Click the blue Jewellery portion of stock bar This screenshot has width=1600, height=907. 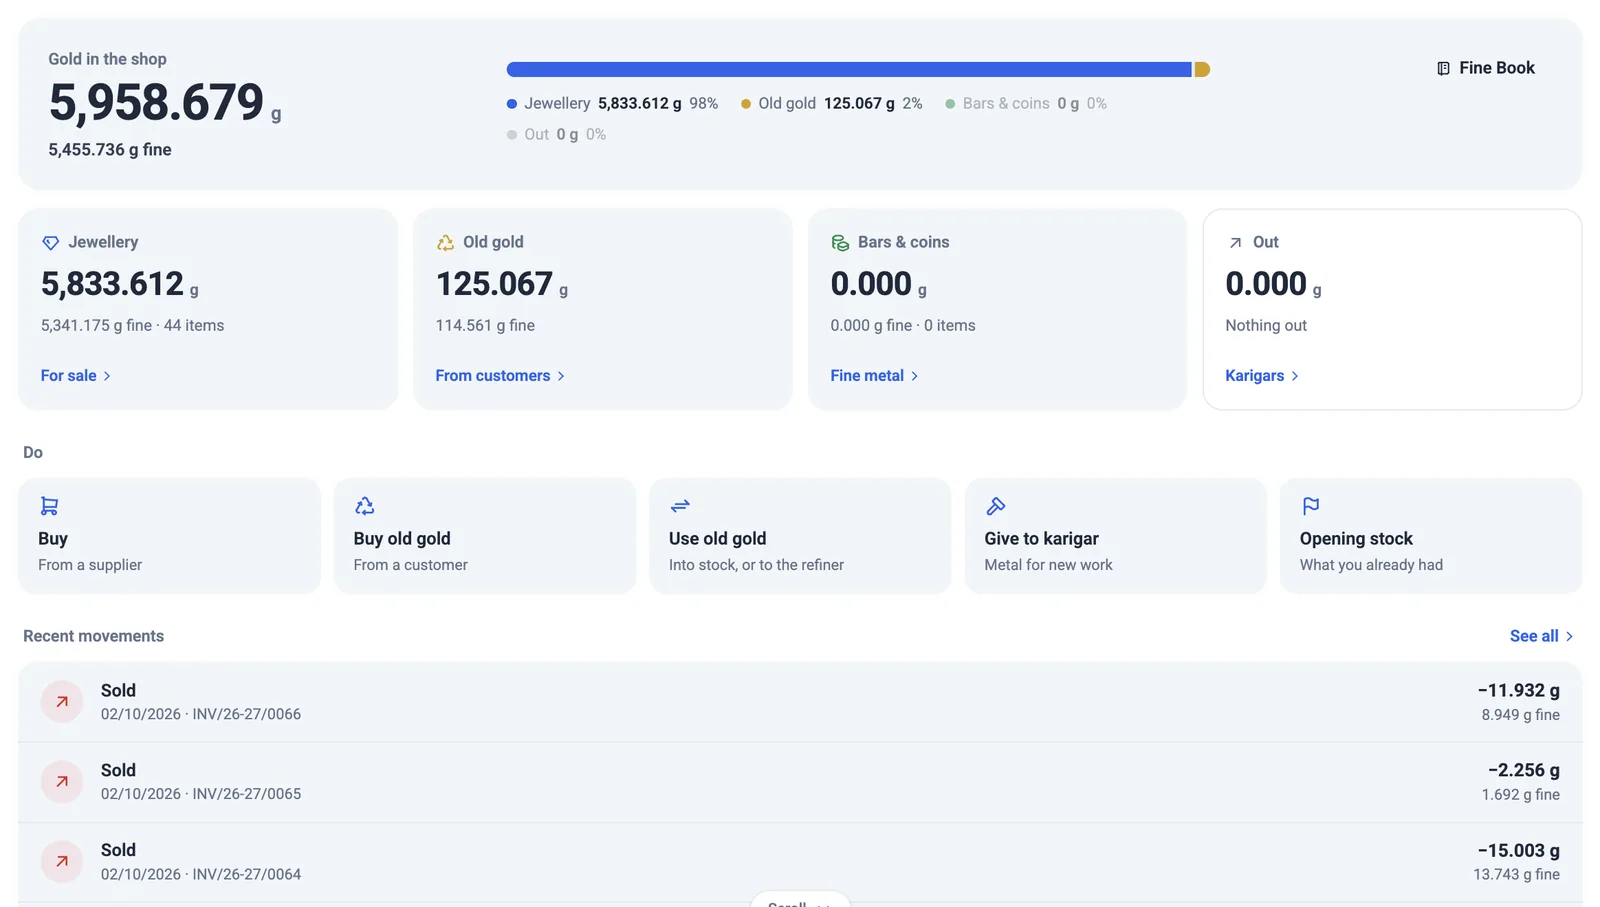coord(849,69)
